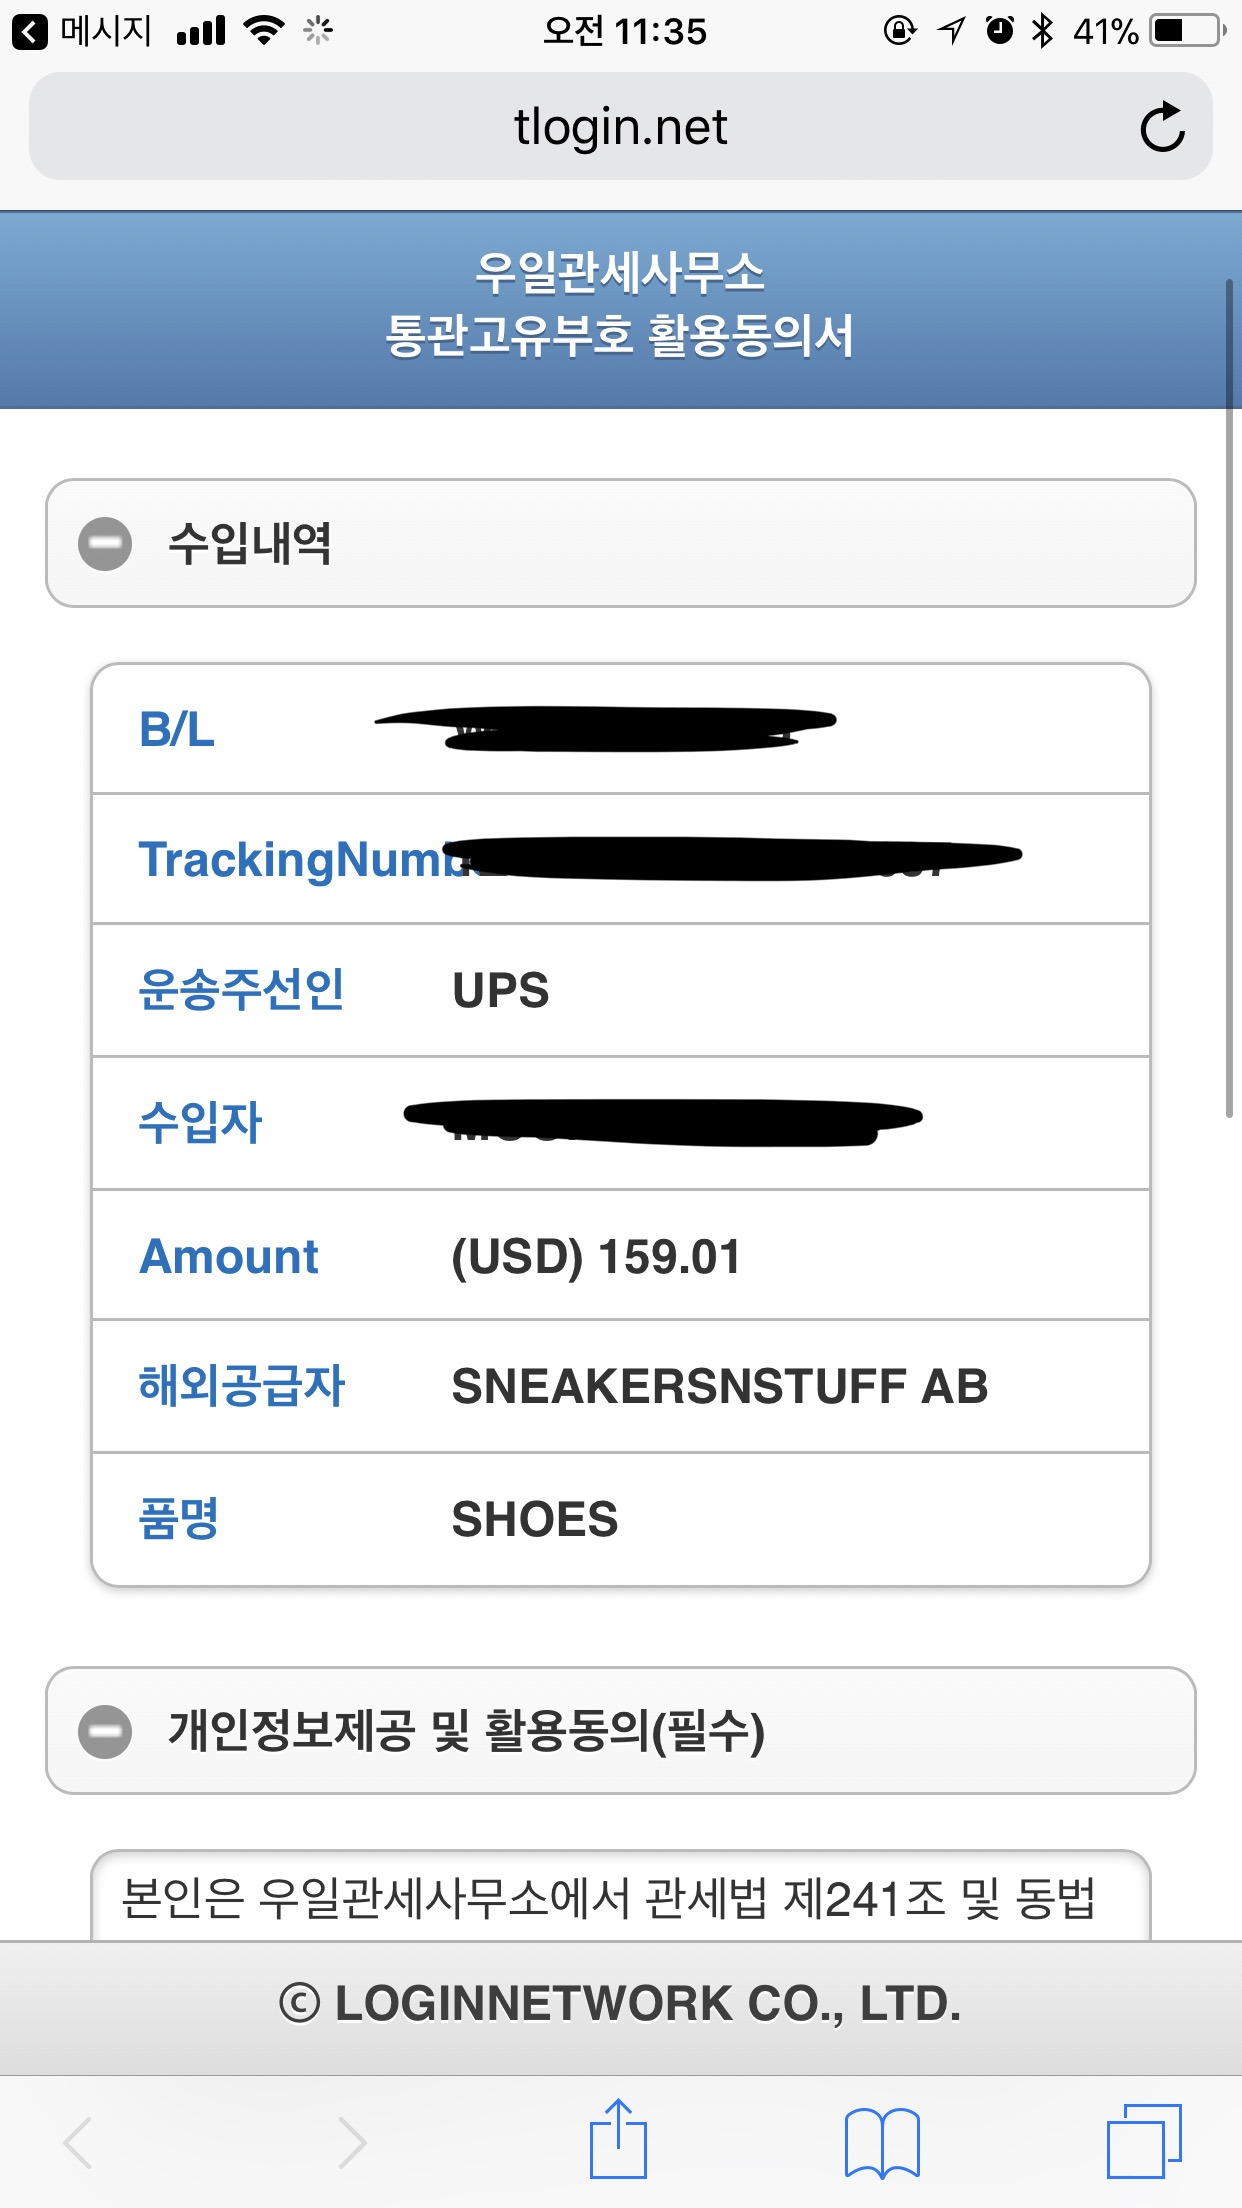Return to the 메시지 app
The image size is (1242, 2208).
coord(84,32)
